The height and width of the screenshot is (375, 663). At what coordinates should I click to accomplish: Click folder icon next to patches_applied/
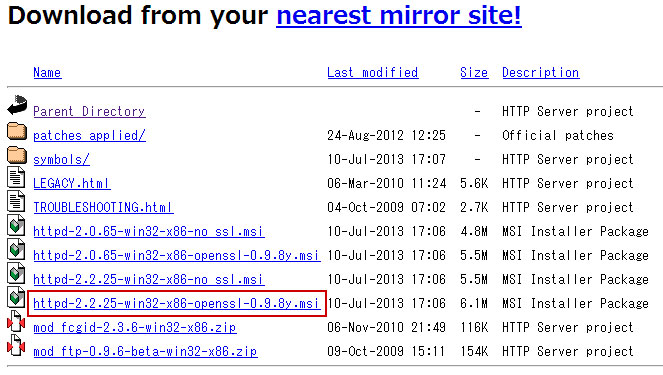pyautogui.click(x=17, y=131)
